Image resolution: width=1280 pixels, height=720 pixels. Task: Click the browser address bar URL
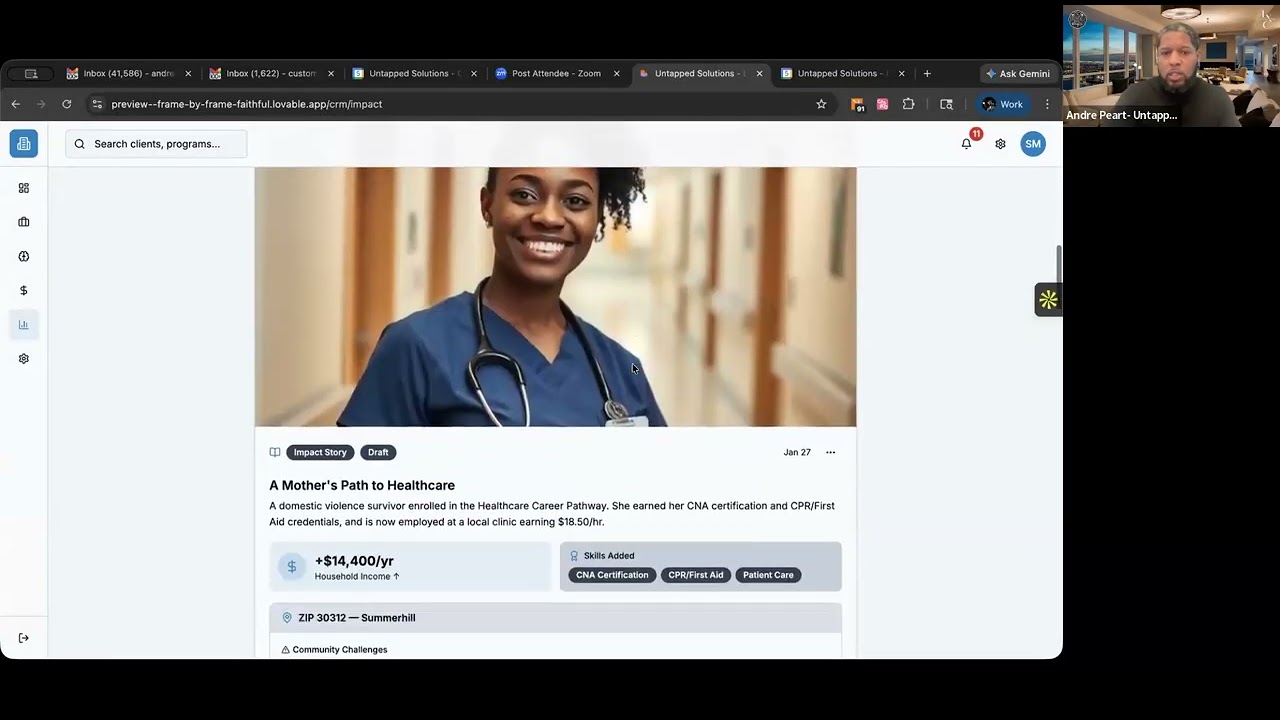pos(247,104)
